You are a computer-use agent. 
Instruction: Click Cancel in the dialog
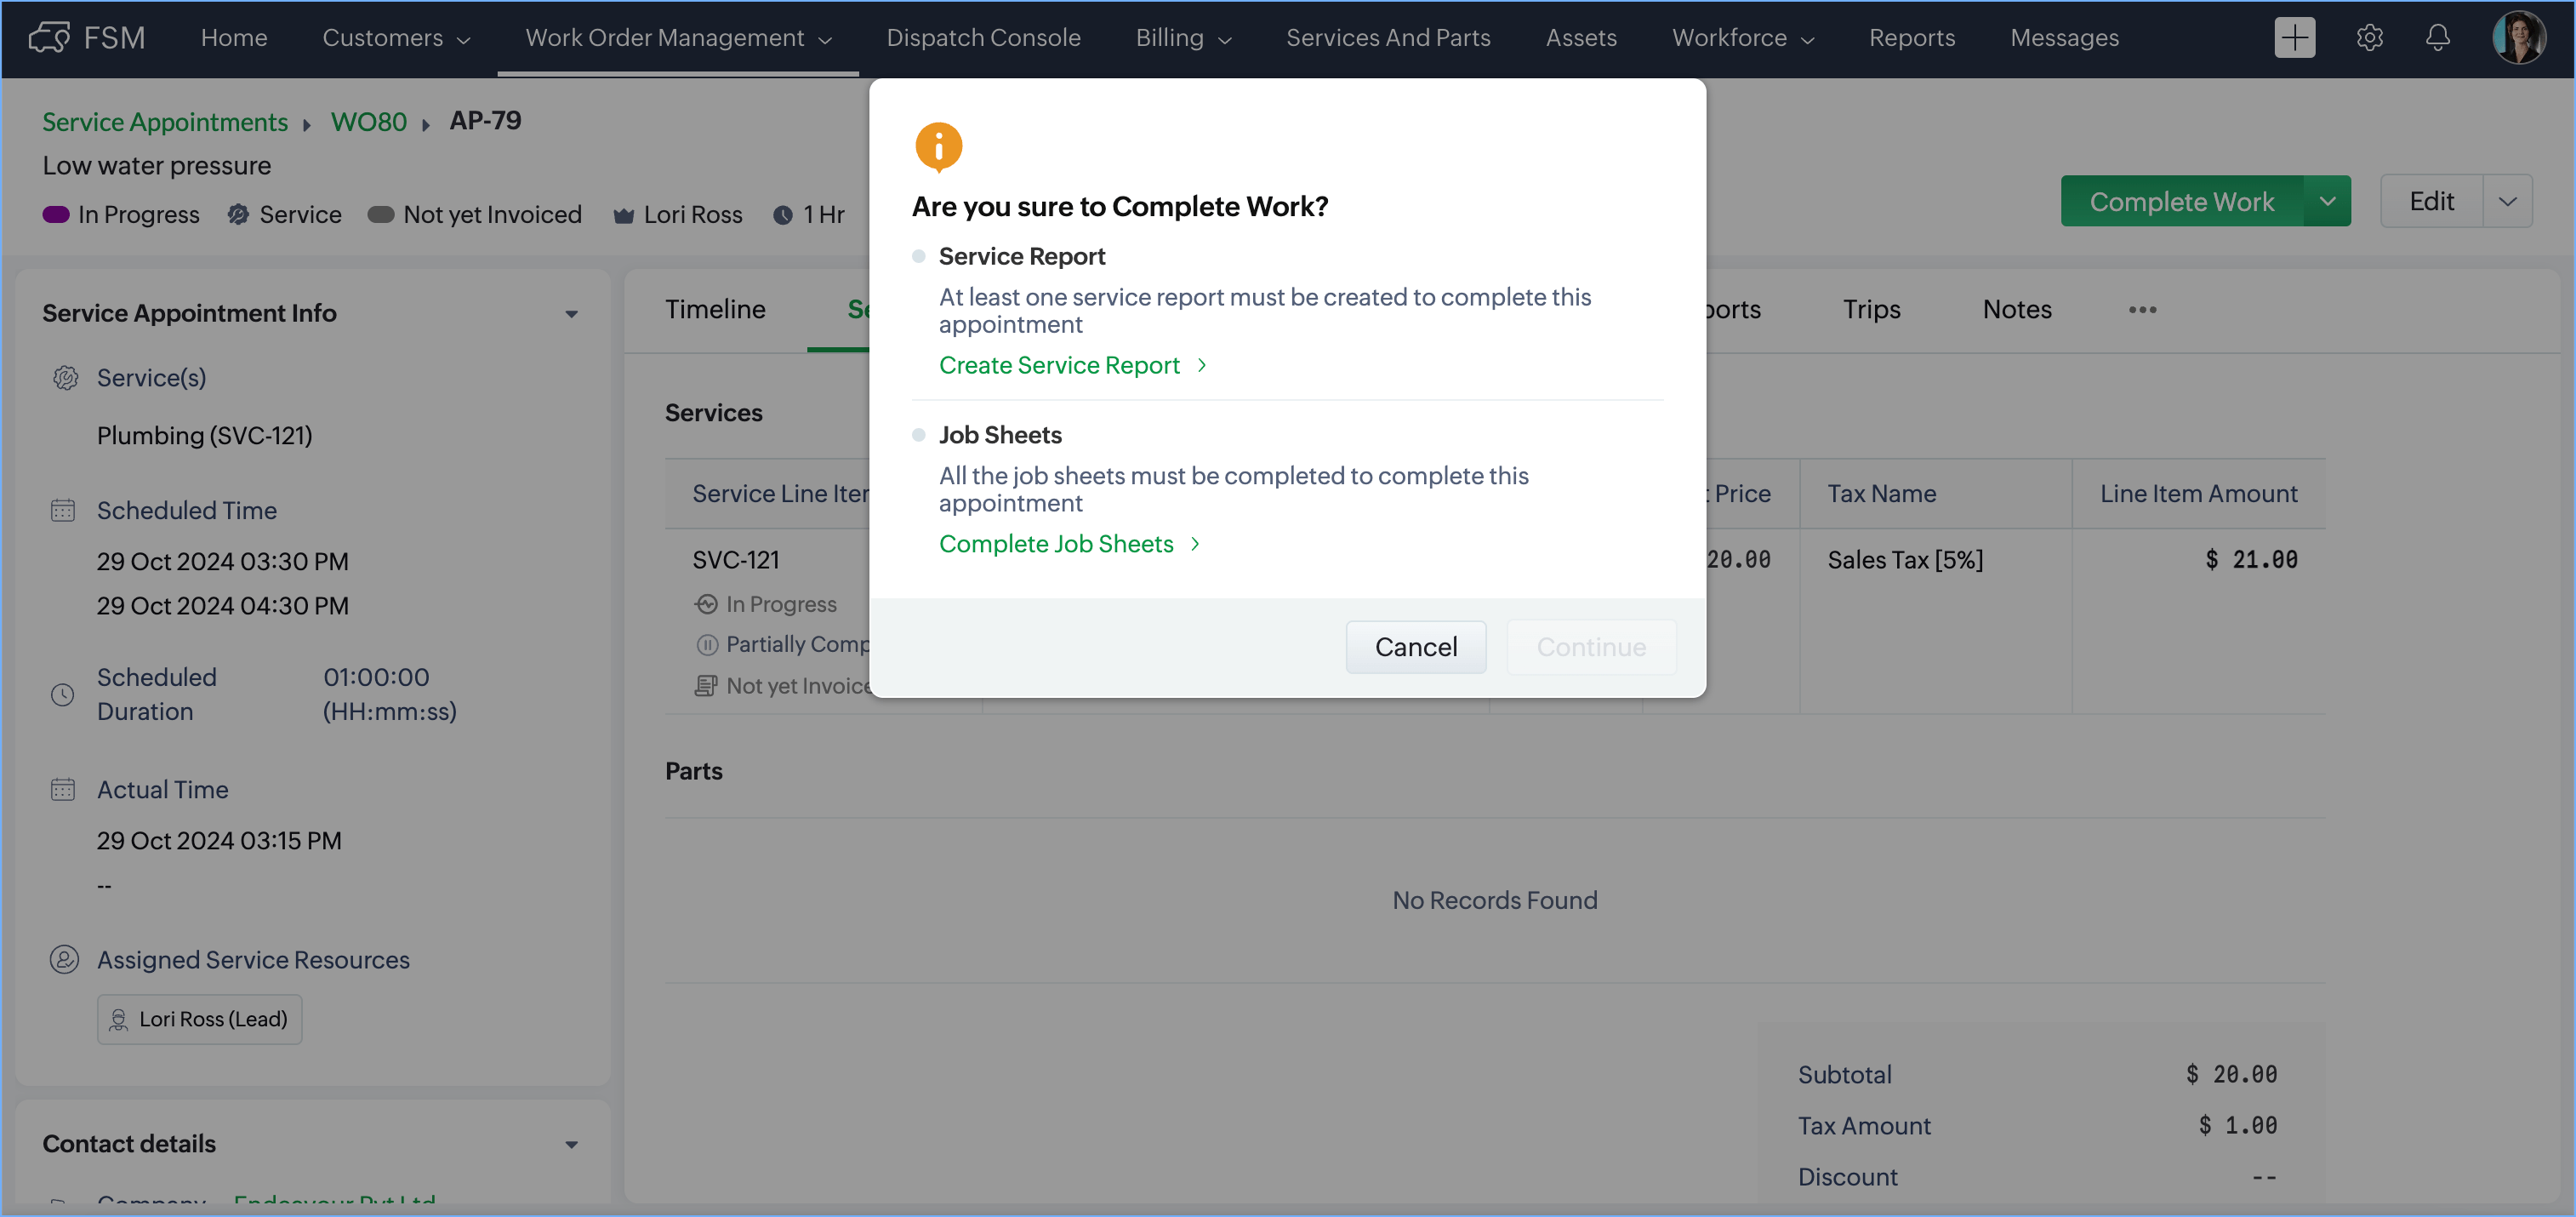[1415, 647]
